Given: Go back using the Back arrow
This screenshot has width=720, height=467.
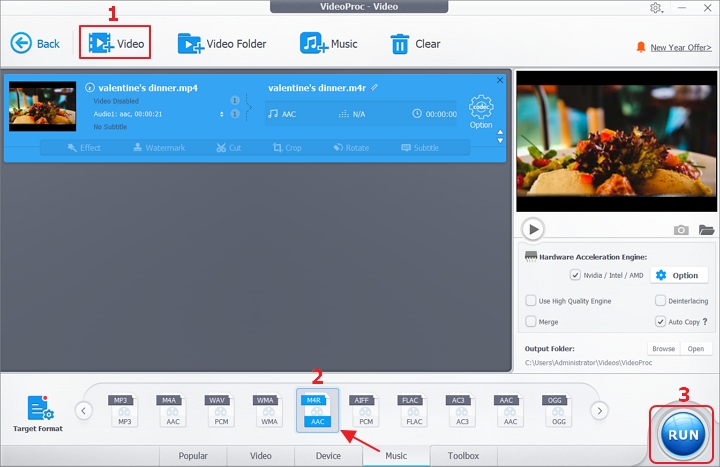Looking at the screenshot, I should [x=35, y=44].
